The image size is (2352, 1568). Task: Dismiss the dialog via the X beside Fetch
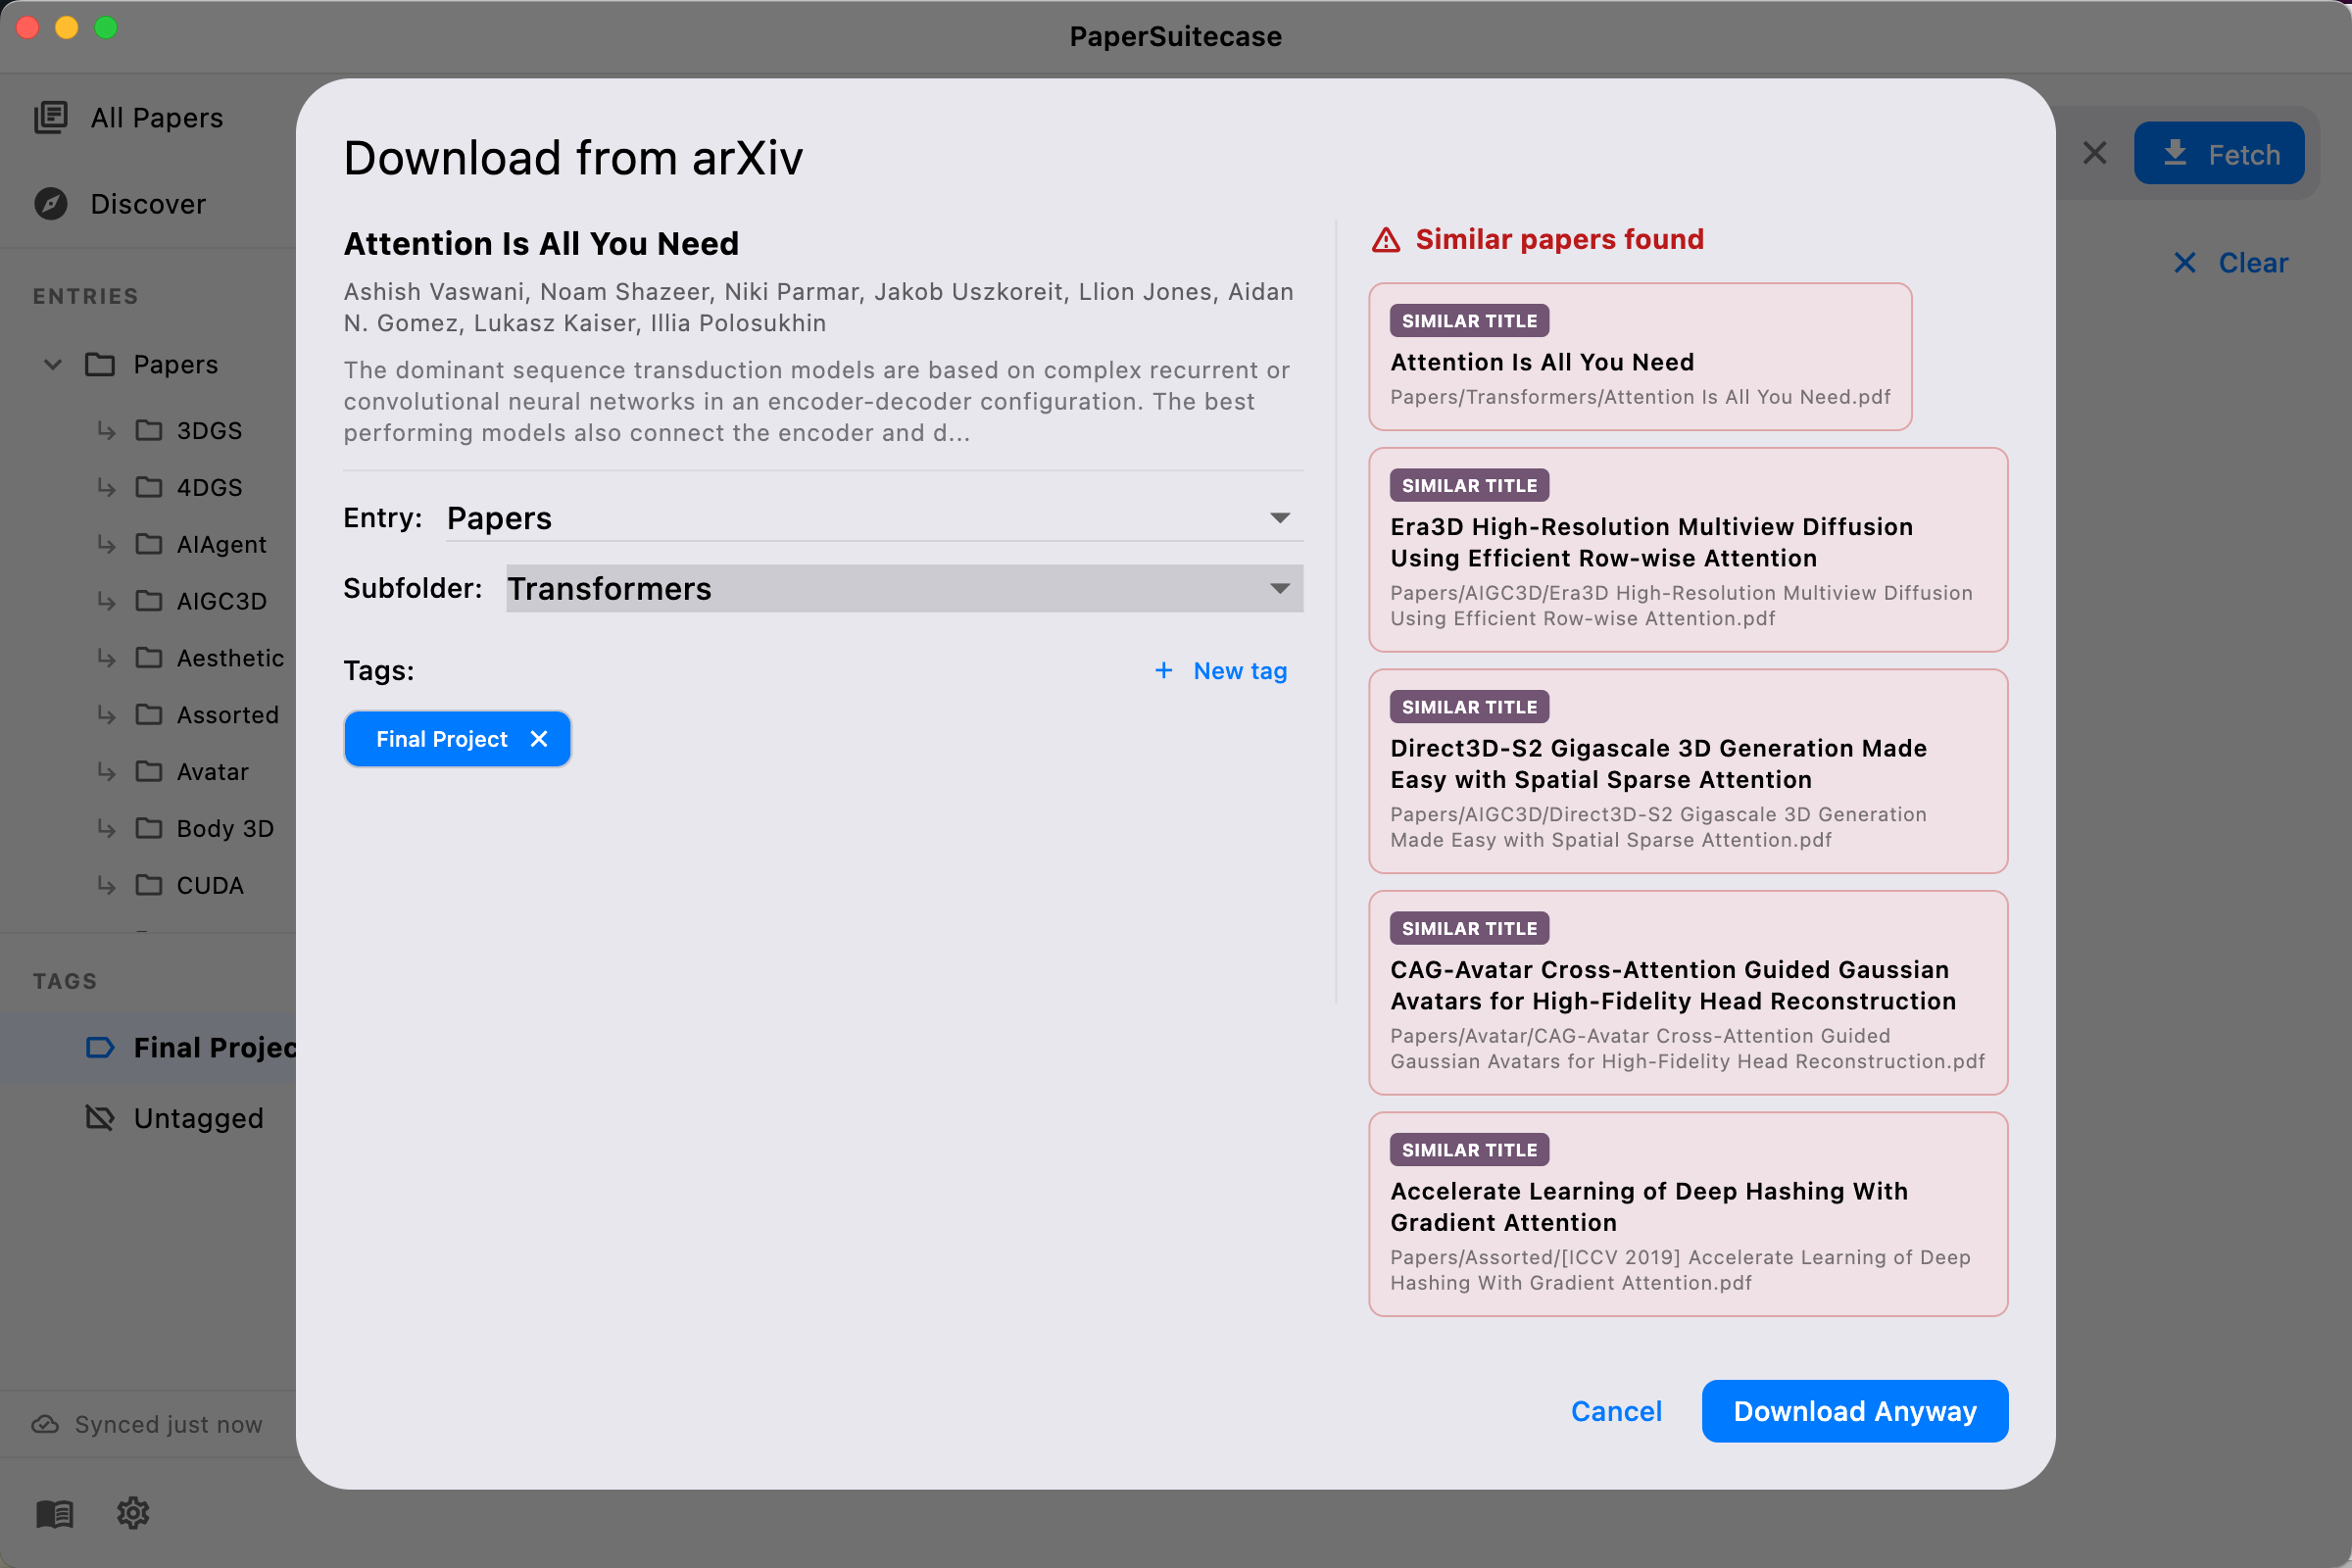pos(2094,152)
